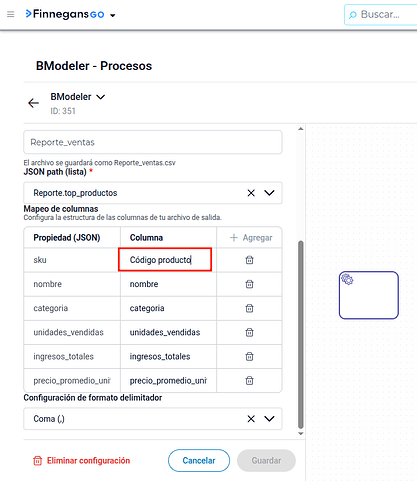
Task: Expand the Coma delimiter dropdown
Action: click(x=269, y=419)
